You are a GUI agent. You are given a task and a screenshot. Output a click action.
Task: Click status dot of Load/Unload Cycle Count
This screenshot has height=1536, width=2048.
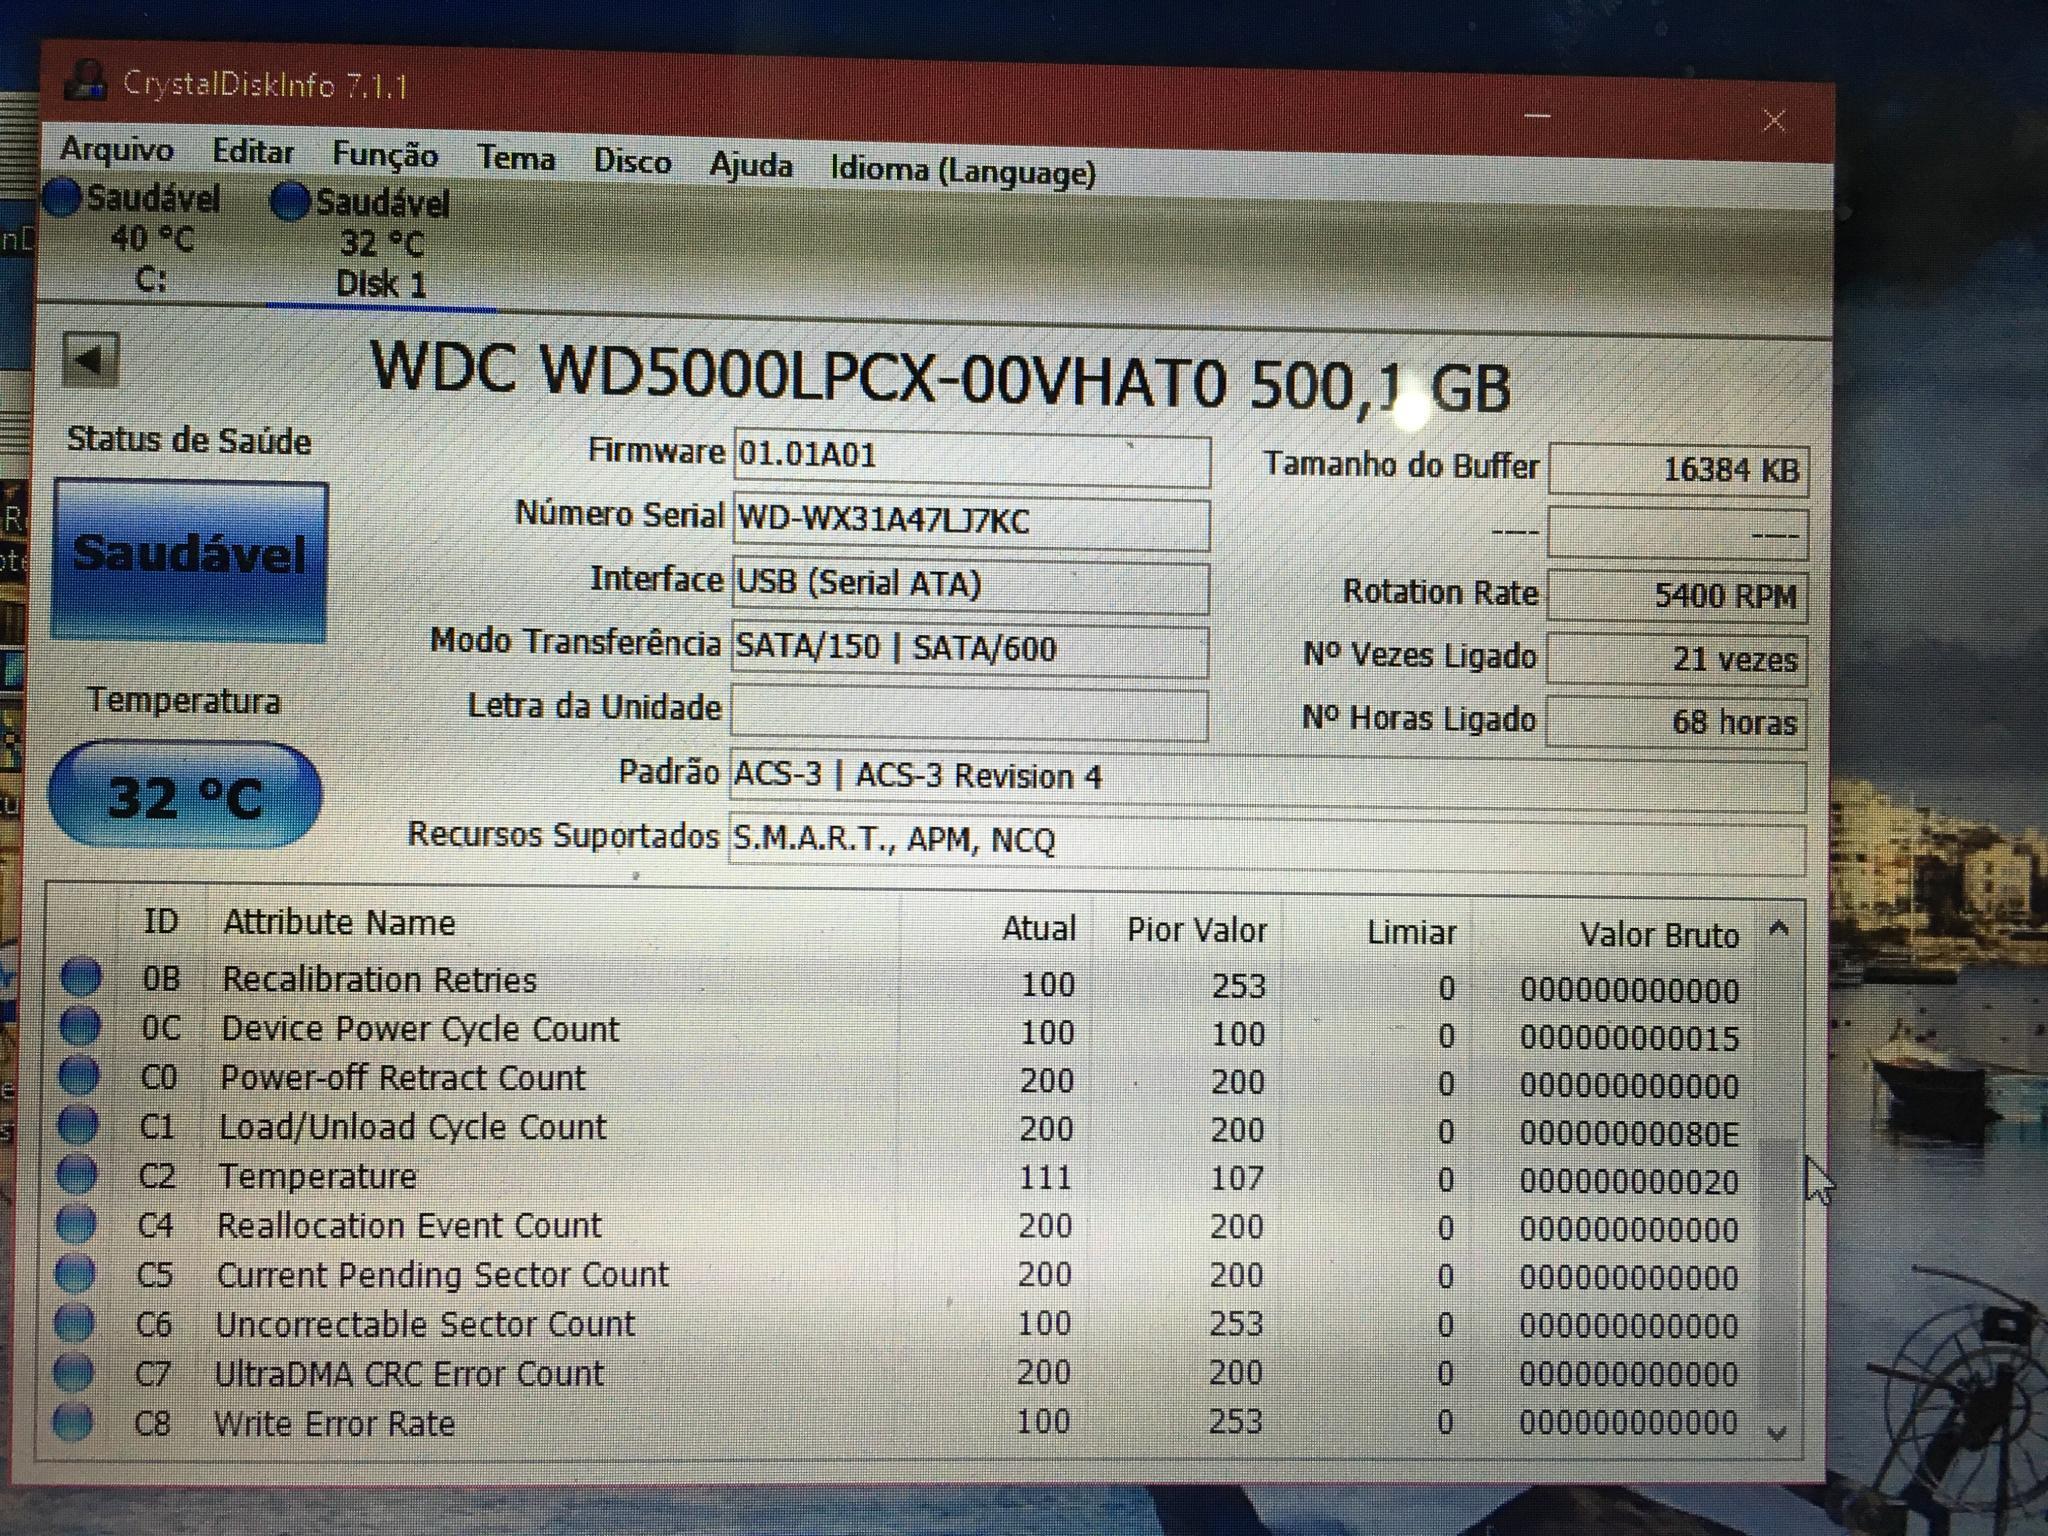(78, 1124)
